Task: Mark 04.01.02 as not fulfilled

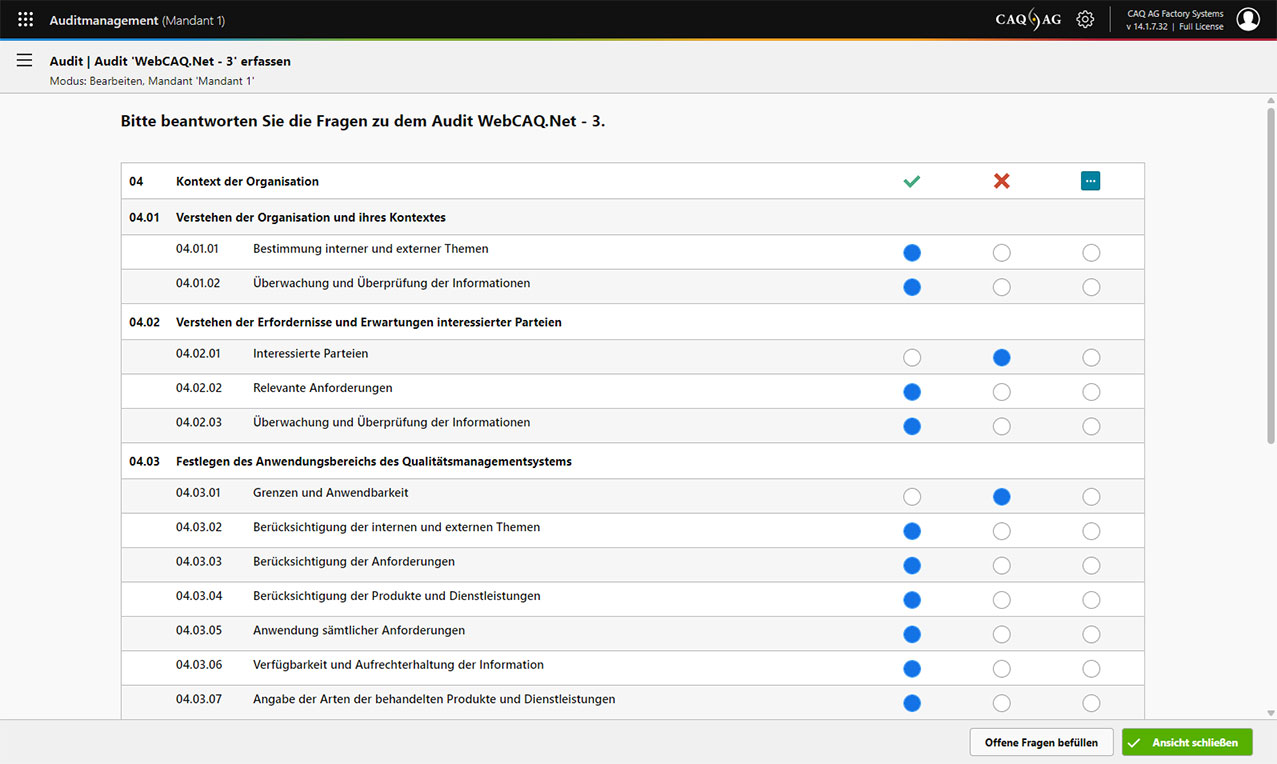Action: tap(1001, 287)
